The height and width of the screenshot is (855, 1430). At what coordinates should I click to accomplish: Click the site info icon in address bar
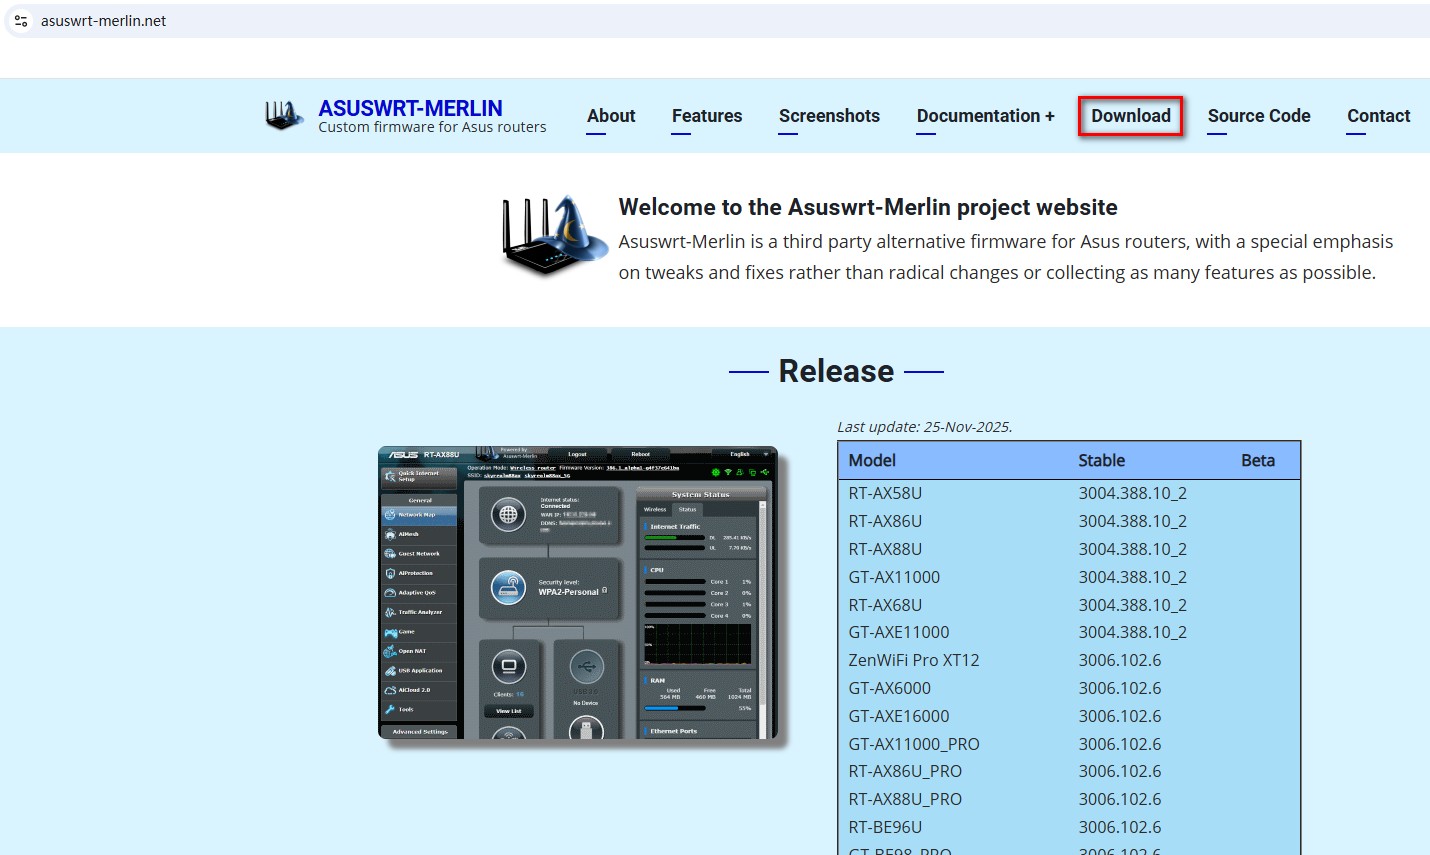(x=21, y=21)
